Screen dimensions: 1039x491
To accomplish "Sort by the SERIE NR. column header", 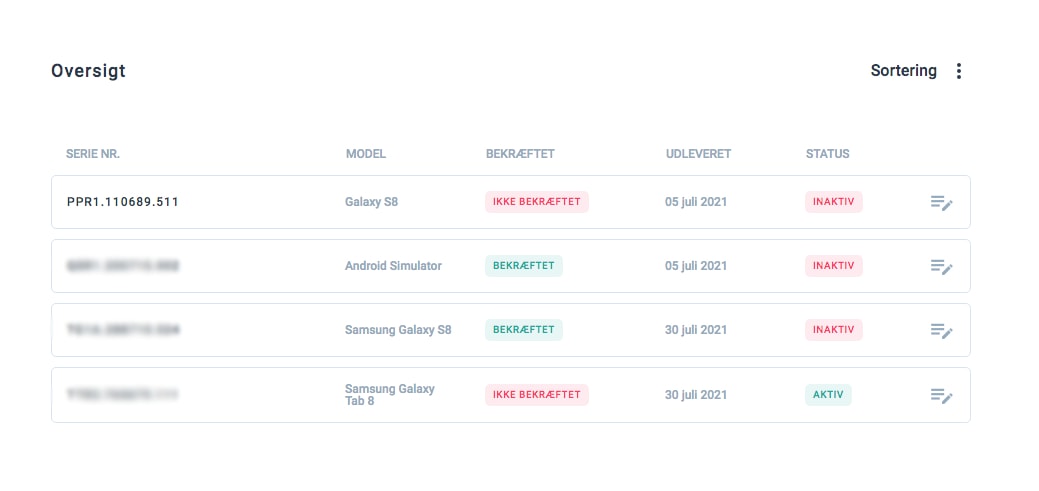I will (93, 154).
